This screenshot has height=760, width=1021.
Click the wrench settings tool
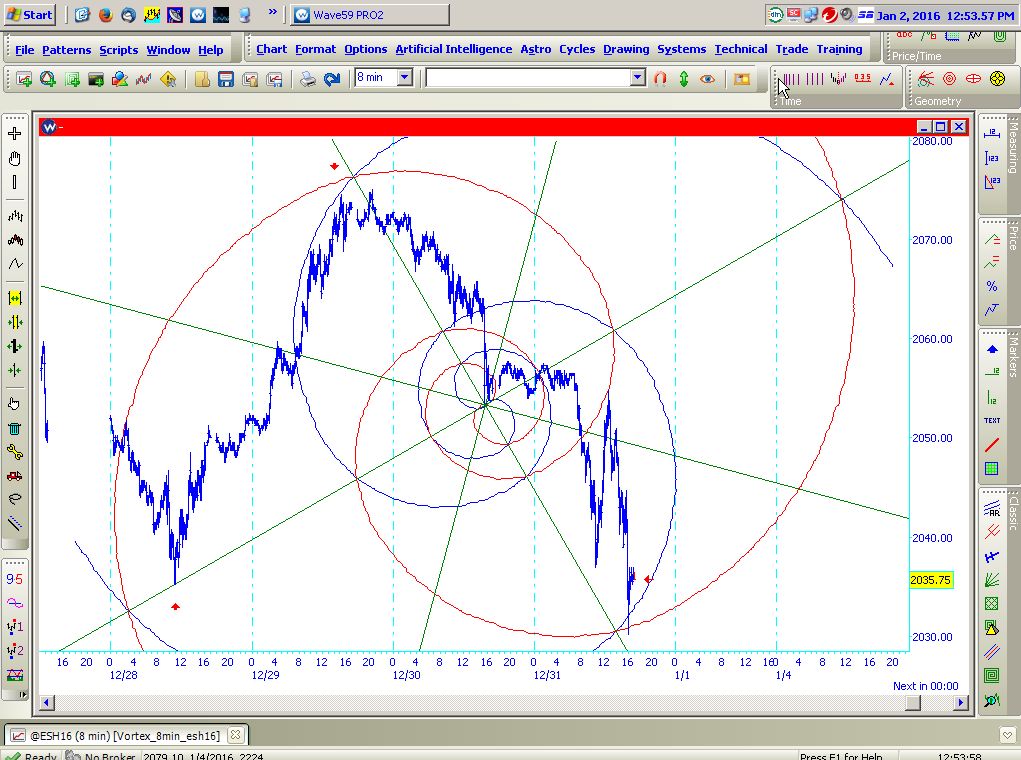tap(15, 452)
